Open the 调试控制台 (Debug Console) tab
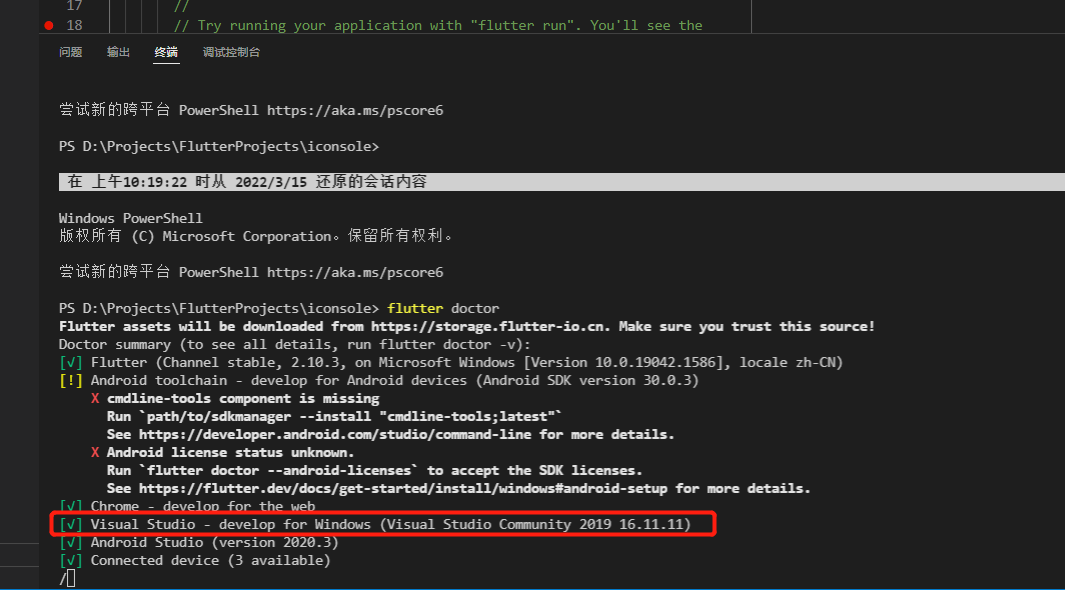This screenshot has height=590, width=1065. tap(231, 52)
